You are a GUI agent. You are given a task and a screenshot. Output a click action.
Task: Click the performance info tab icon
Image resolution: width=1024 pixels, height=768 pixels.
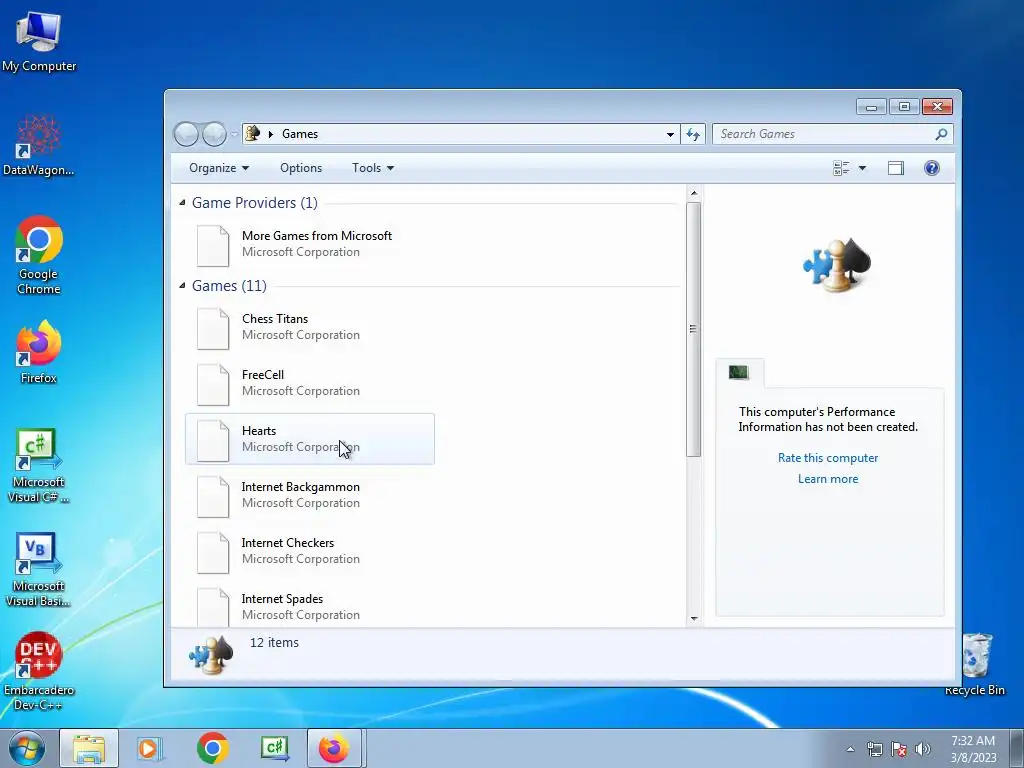point(739,372)
